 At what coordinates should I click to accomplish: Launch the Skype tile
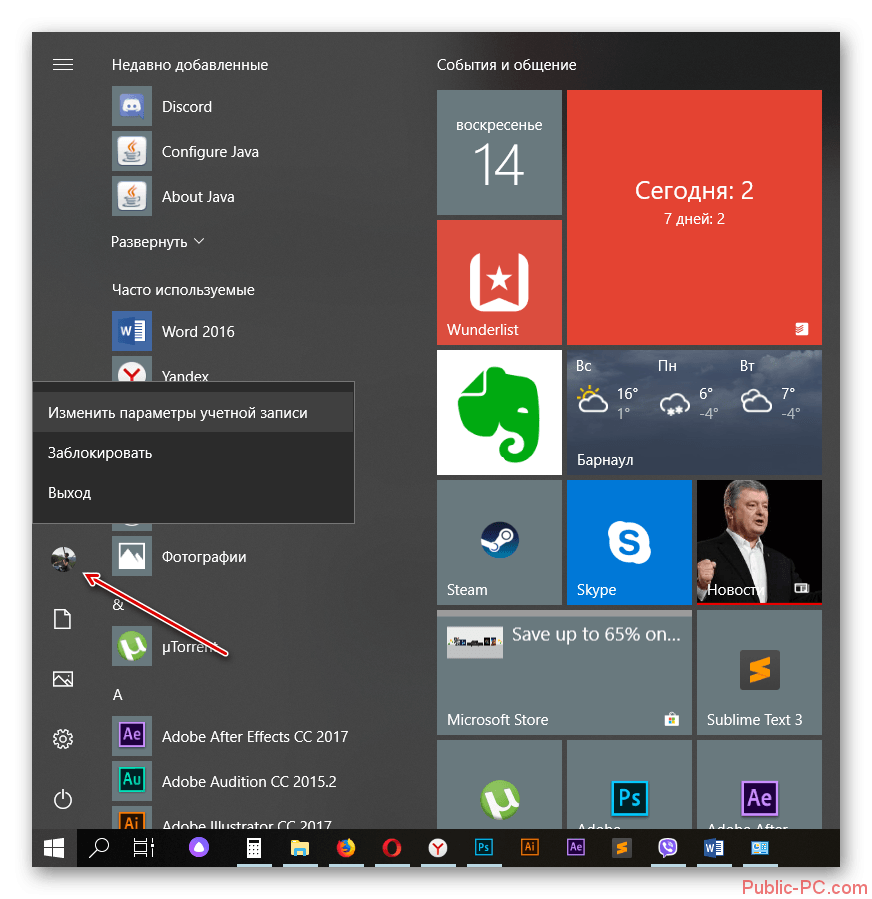(x=629, y=542)
